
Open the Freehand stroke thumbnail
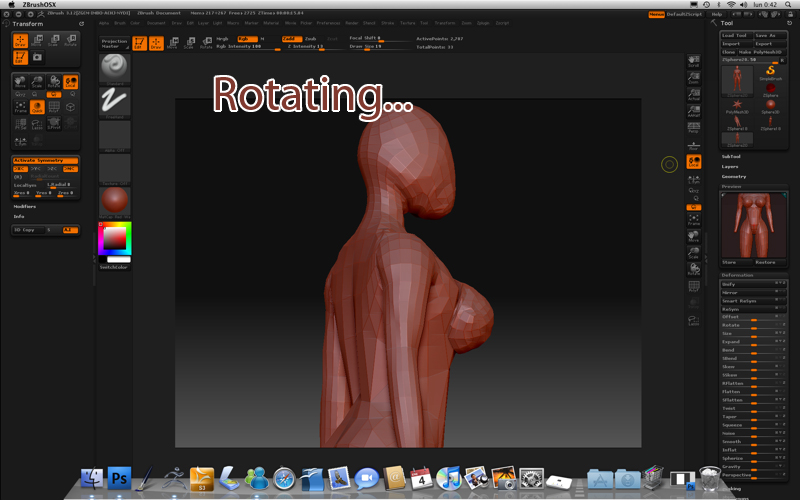pos(114,102)
